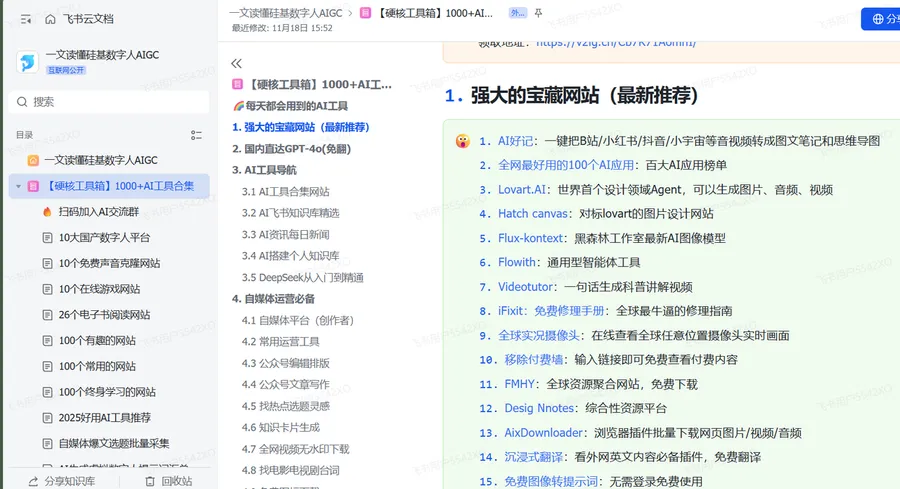The width and height of the screenshot is (900, 489).
Task: Open the 全网最好用的100个AI应用 link
Action: point(566,165)
